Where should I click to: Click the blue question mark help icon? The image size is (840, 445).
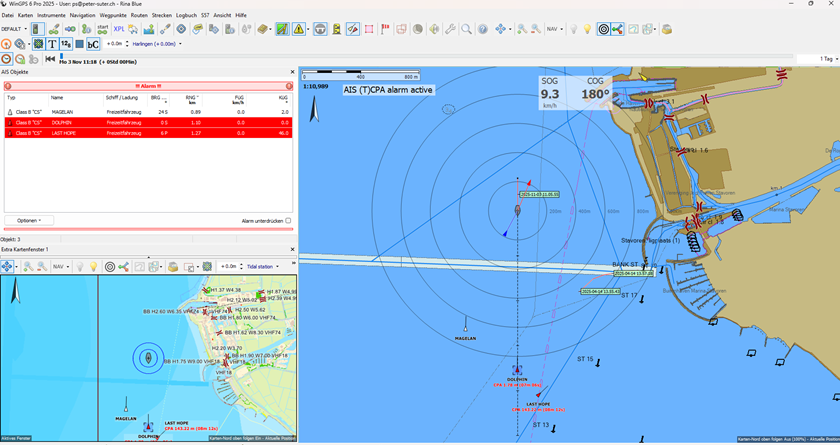(x=483, y=29)
